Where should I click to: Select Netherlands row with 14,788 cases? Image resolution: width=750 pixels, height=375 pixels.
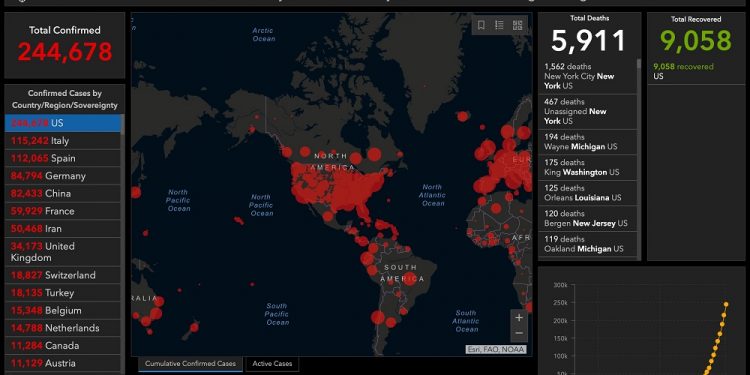coord(63,328)
